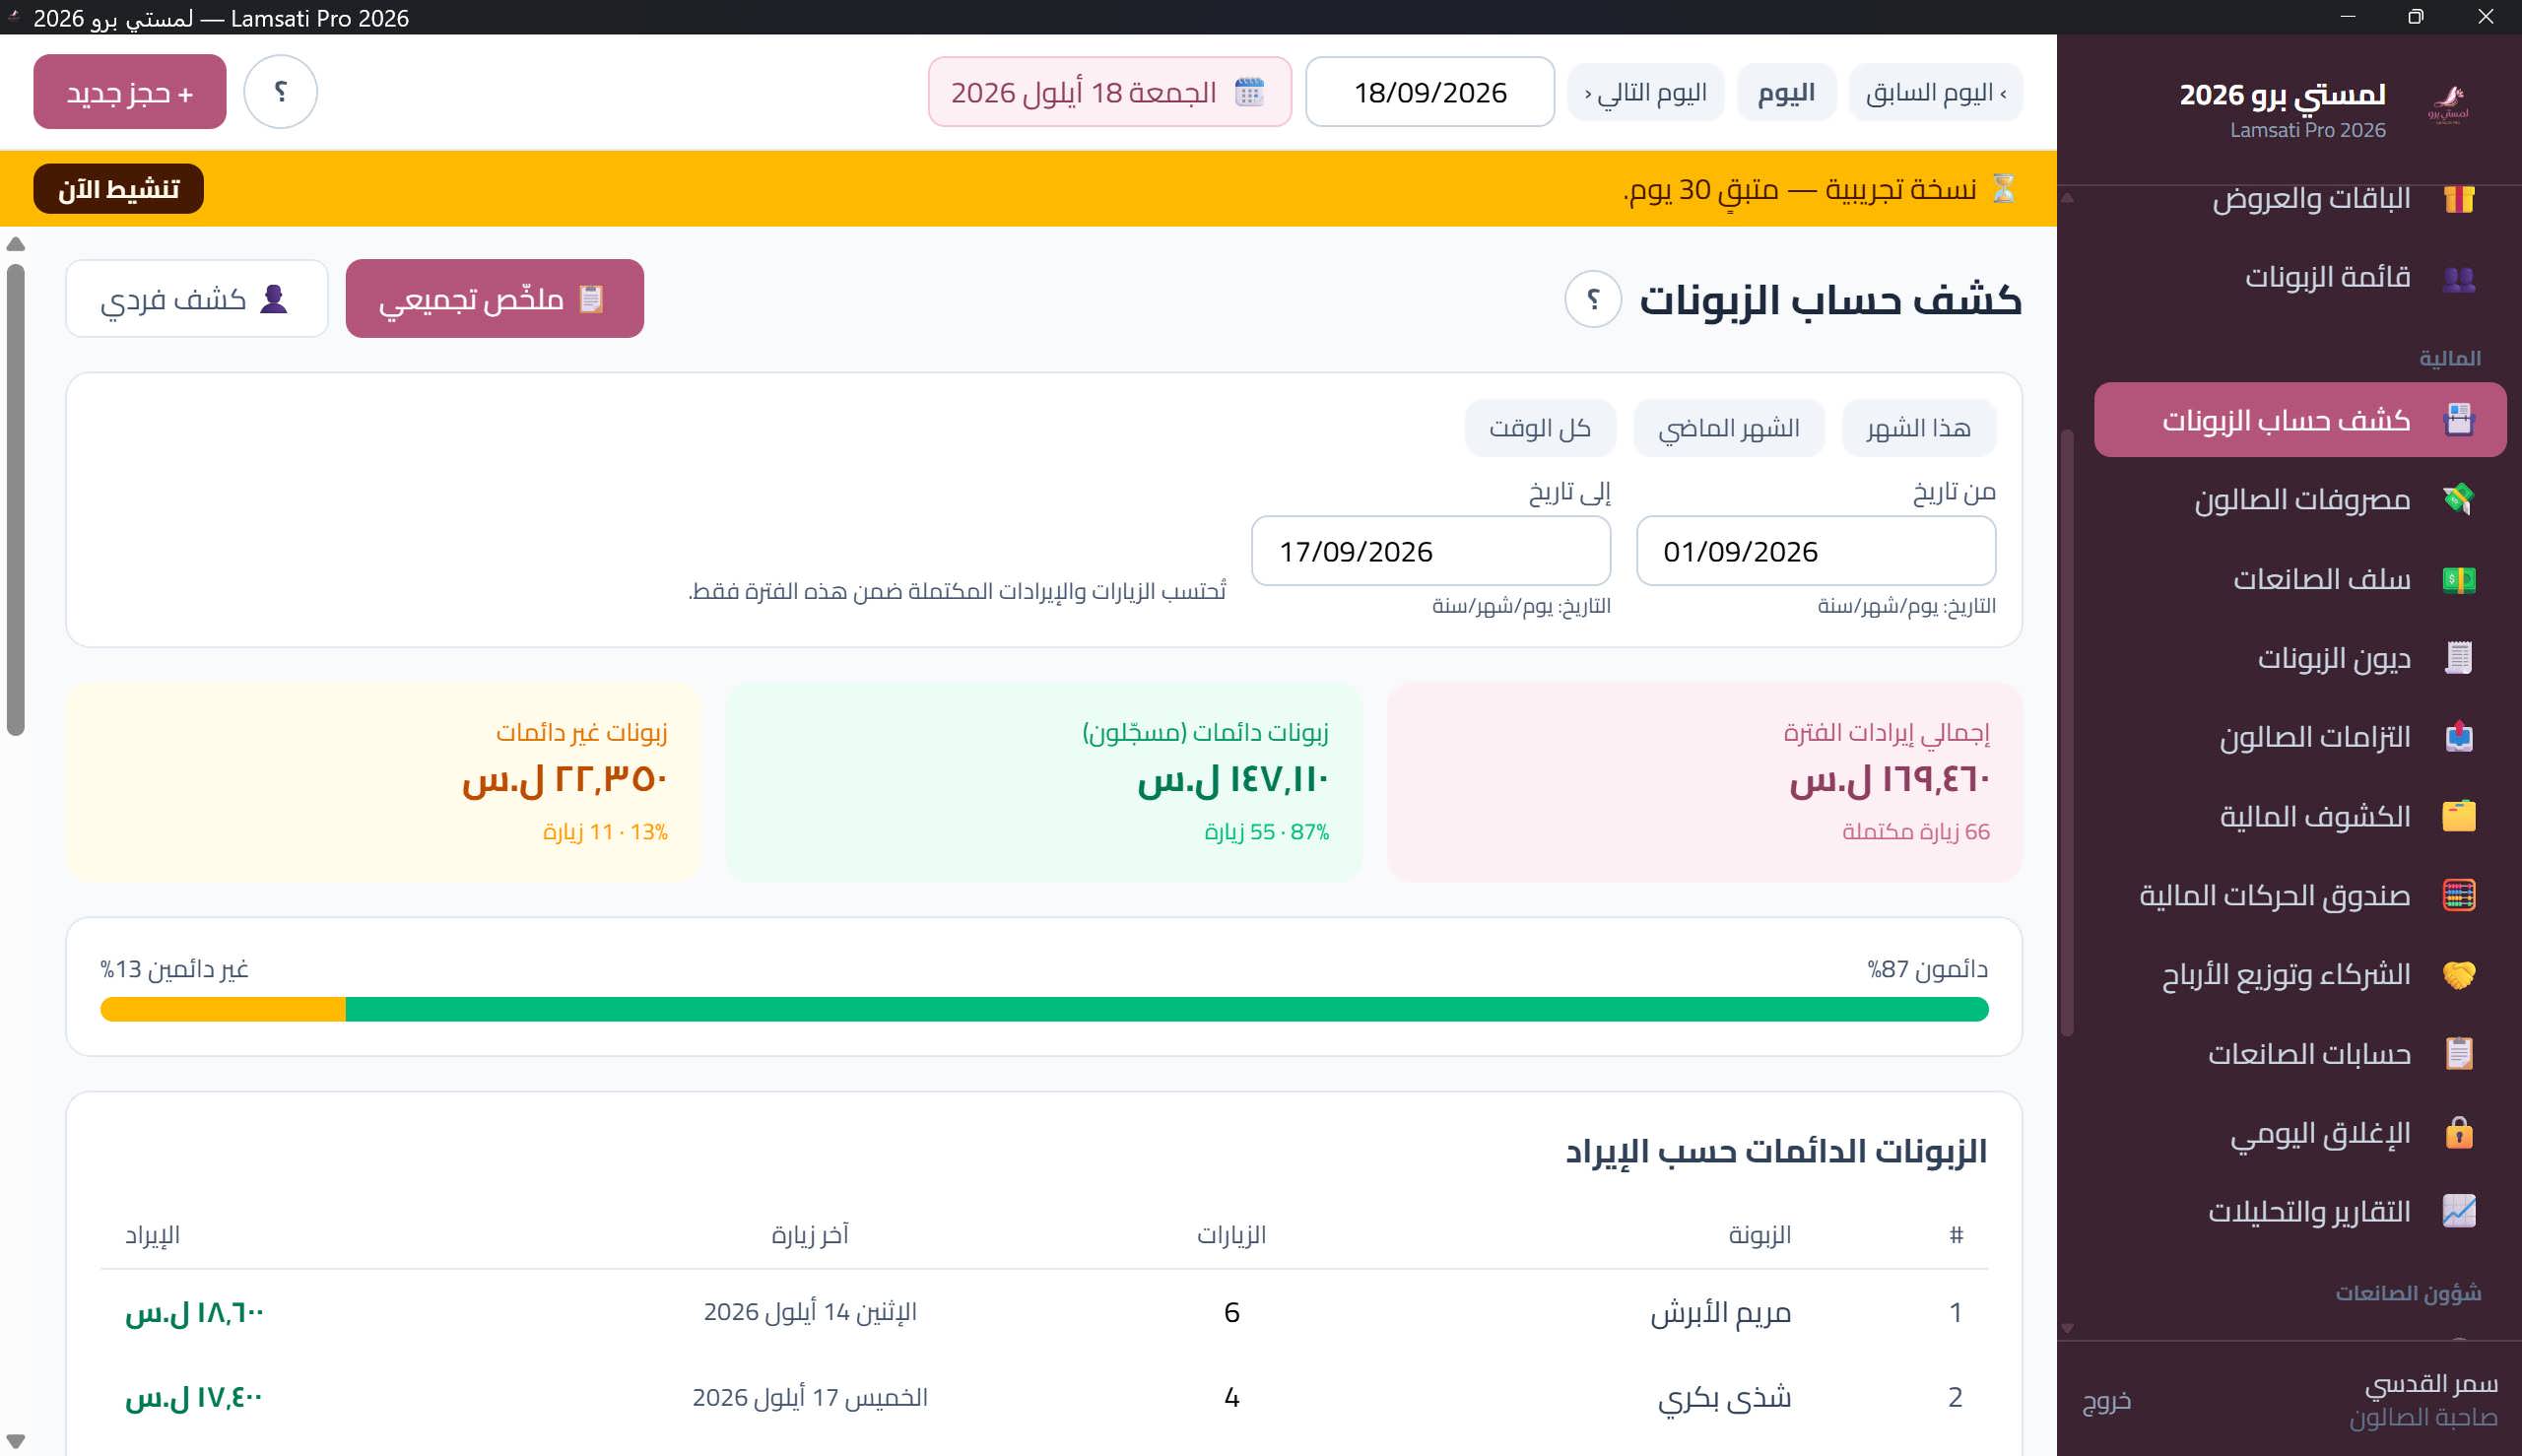
Task: Click calendar icon beside الجمعة 18 أيلول
Action: click(x=1249, y=92)
